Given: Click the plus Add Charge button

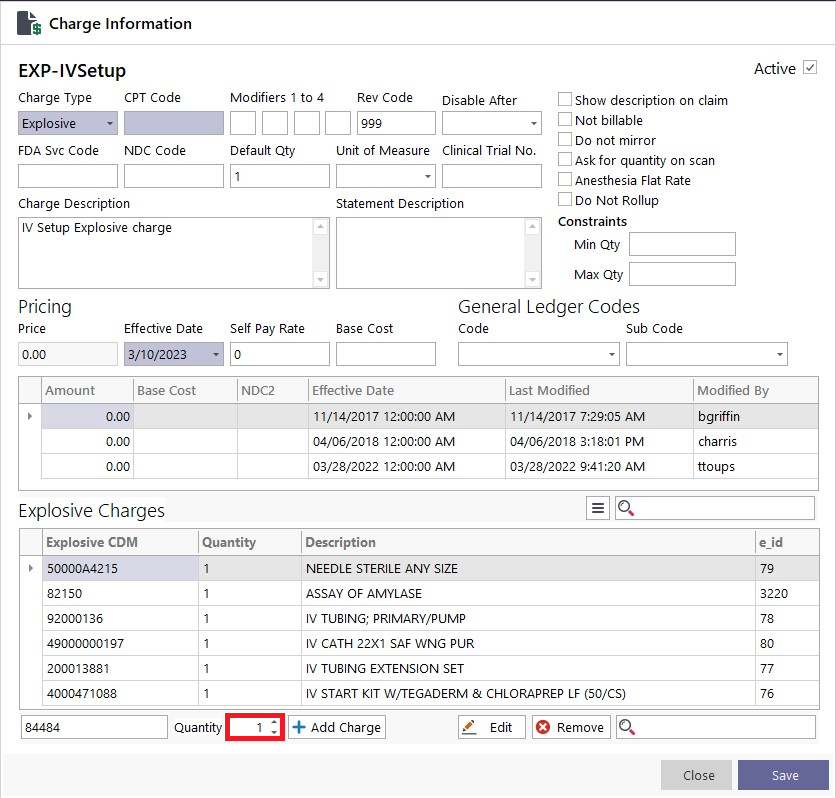Looking at the screenshot, I should pyautogui.click(x=337, y=727).
